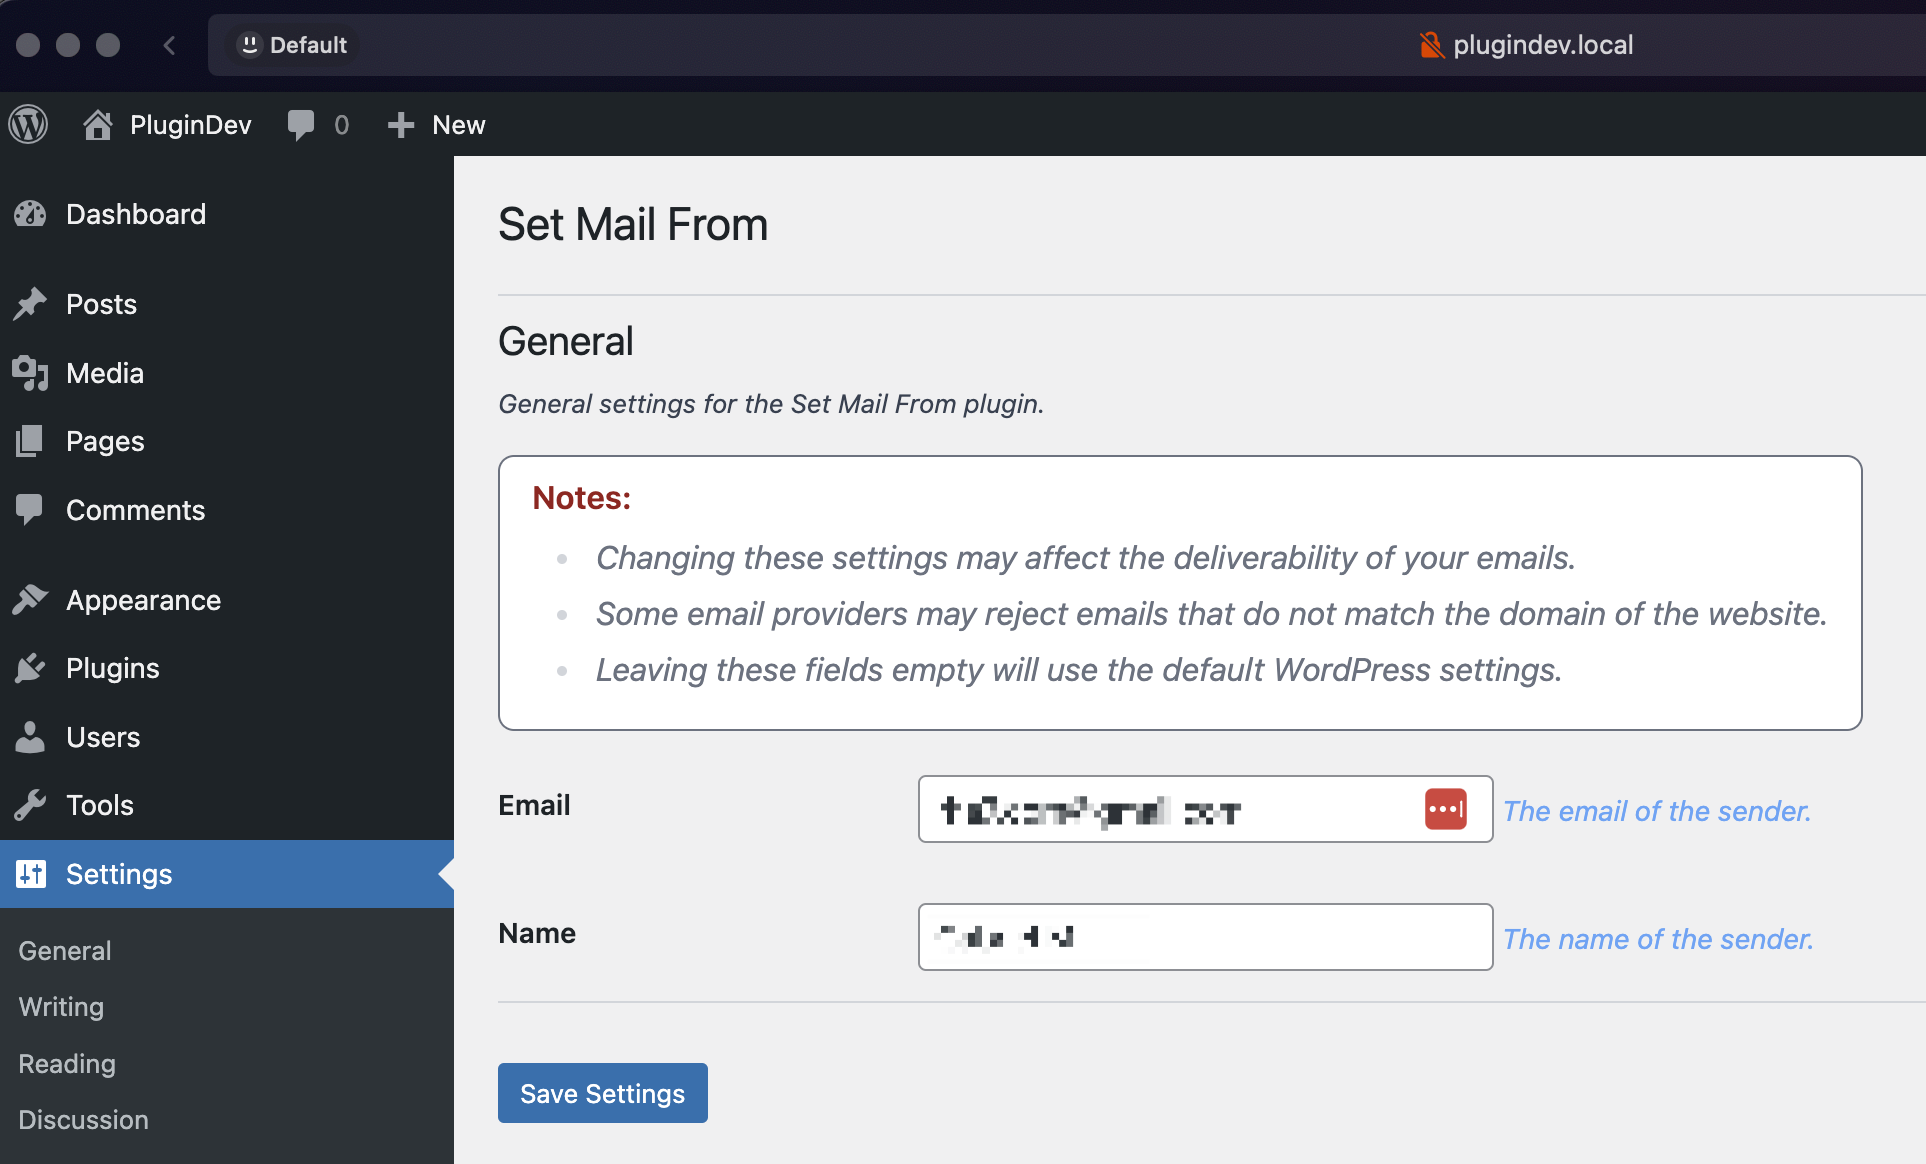Click the Settings menu icon
Screen dimensions: 1926x1164
(30, 874)
